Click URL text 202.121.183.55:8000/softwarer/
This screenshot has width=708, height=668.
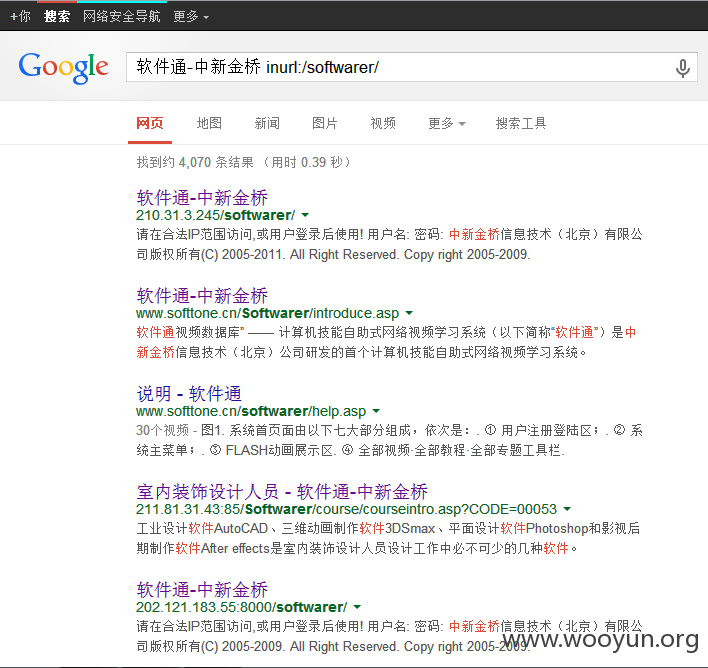(x=242, y=607)
